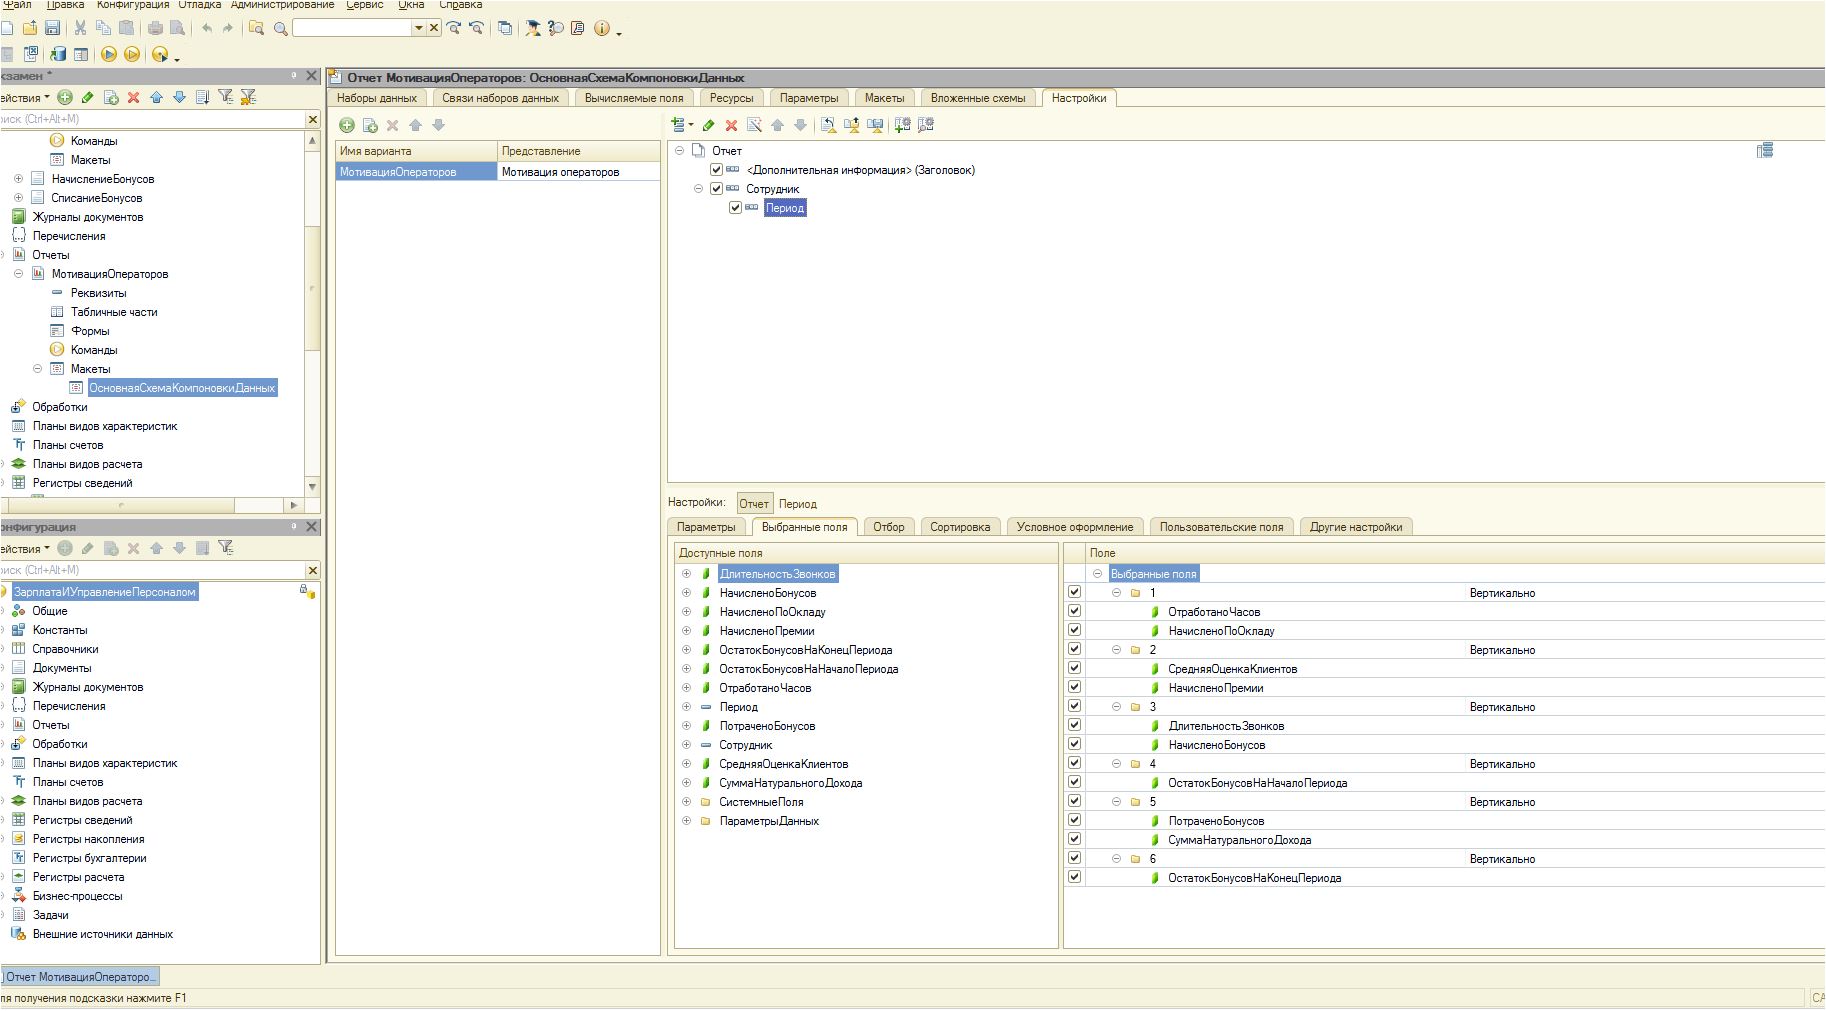Click the save settings to file icon

(875, 125)
